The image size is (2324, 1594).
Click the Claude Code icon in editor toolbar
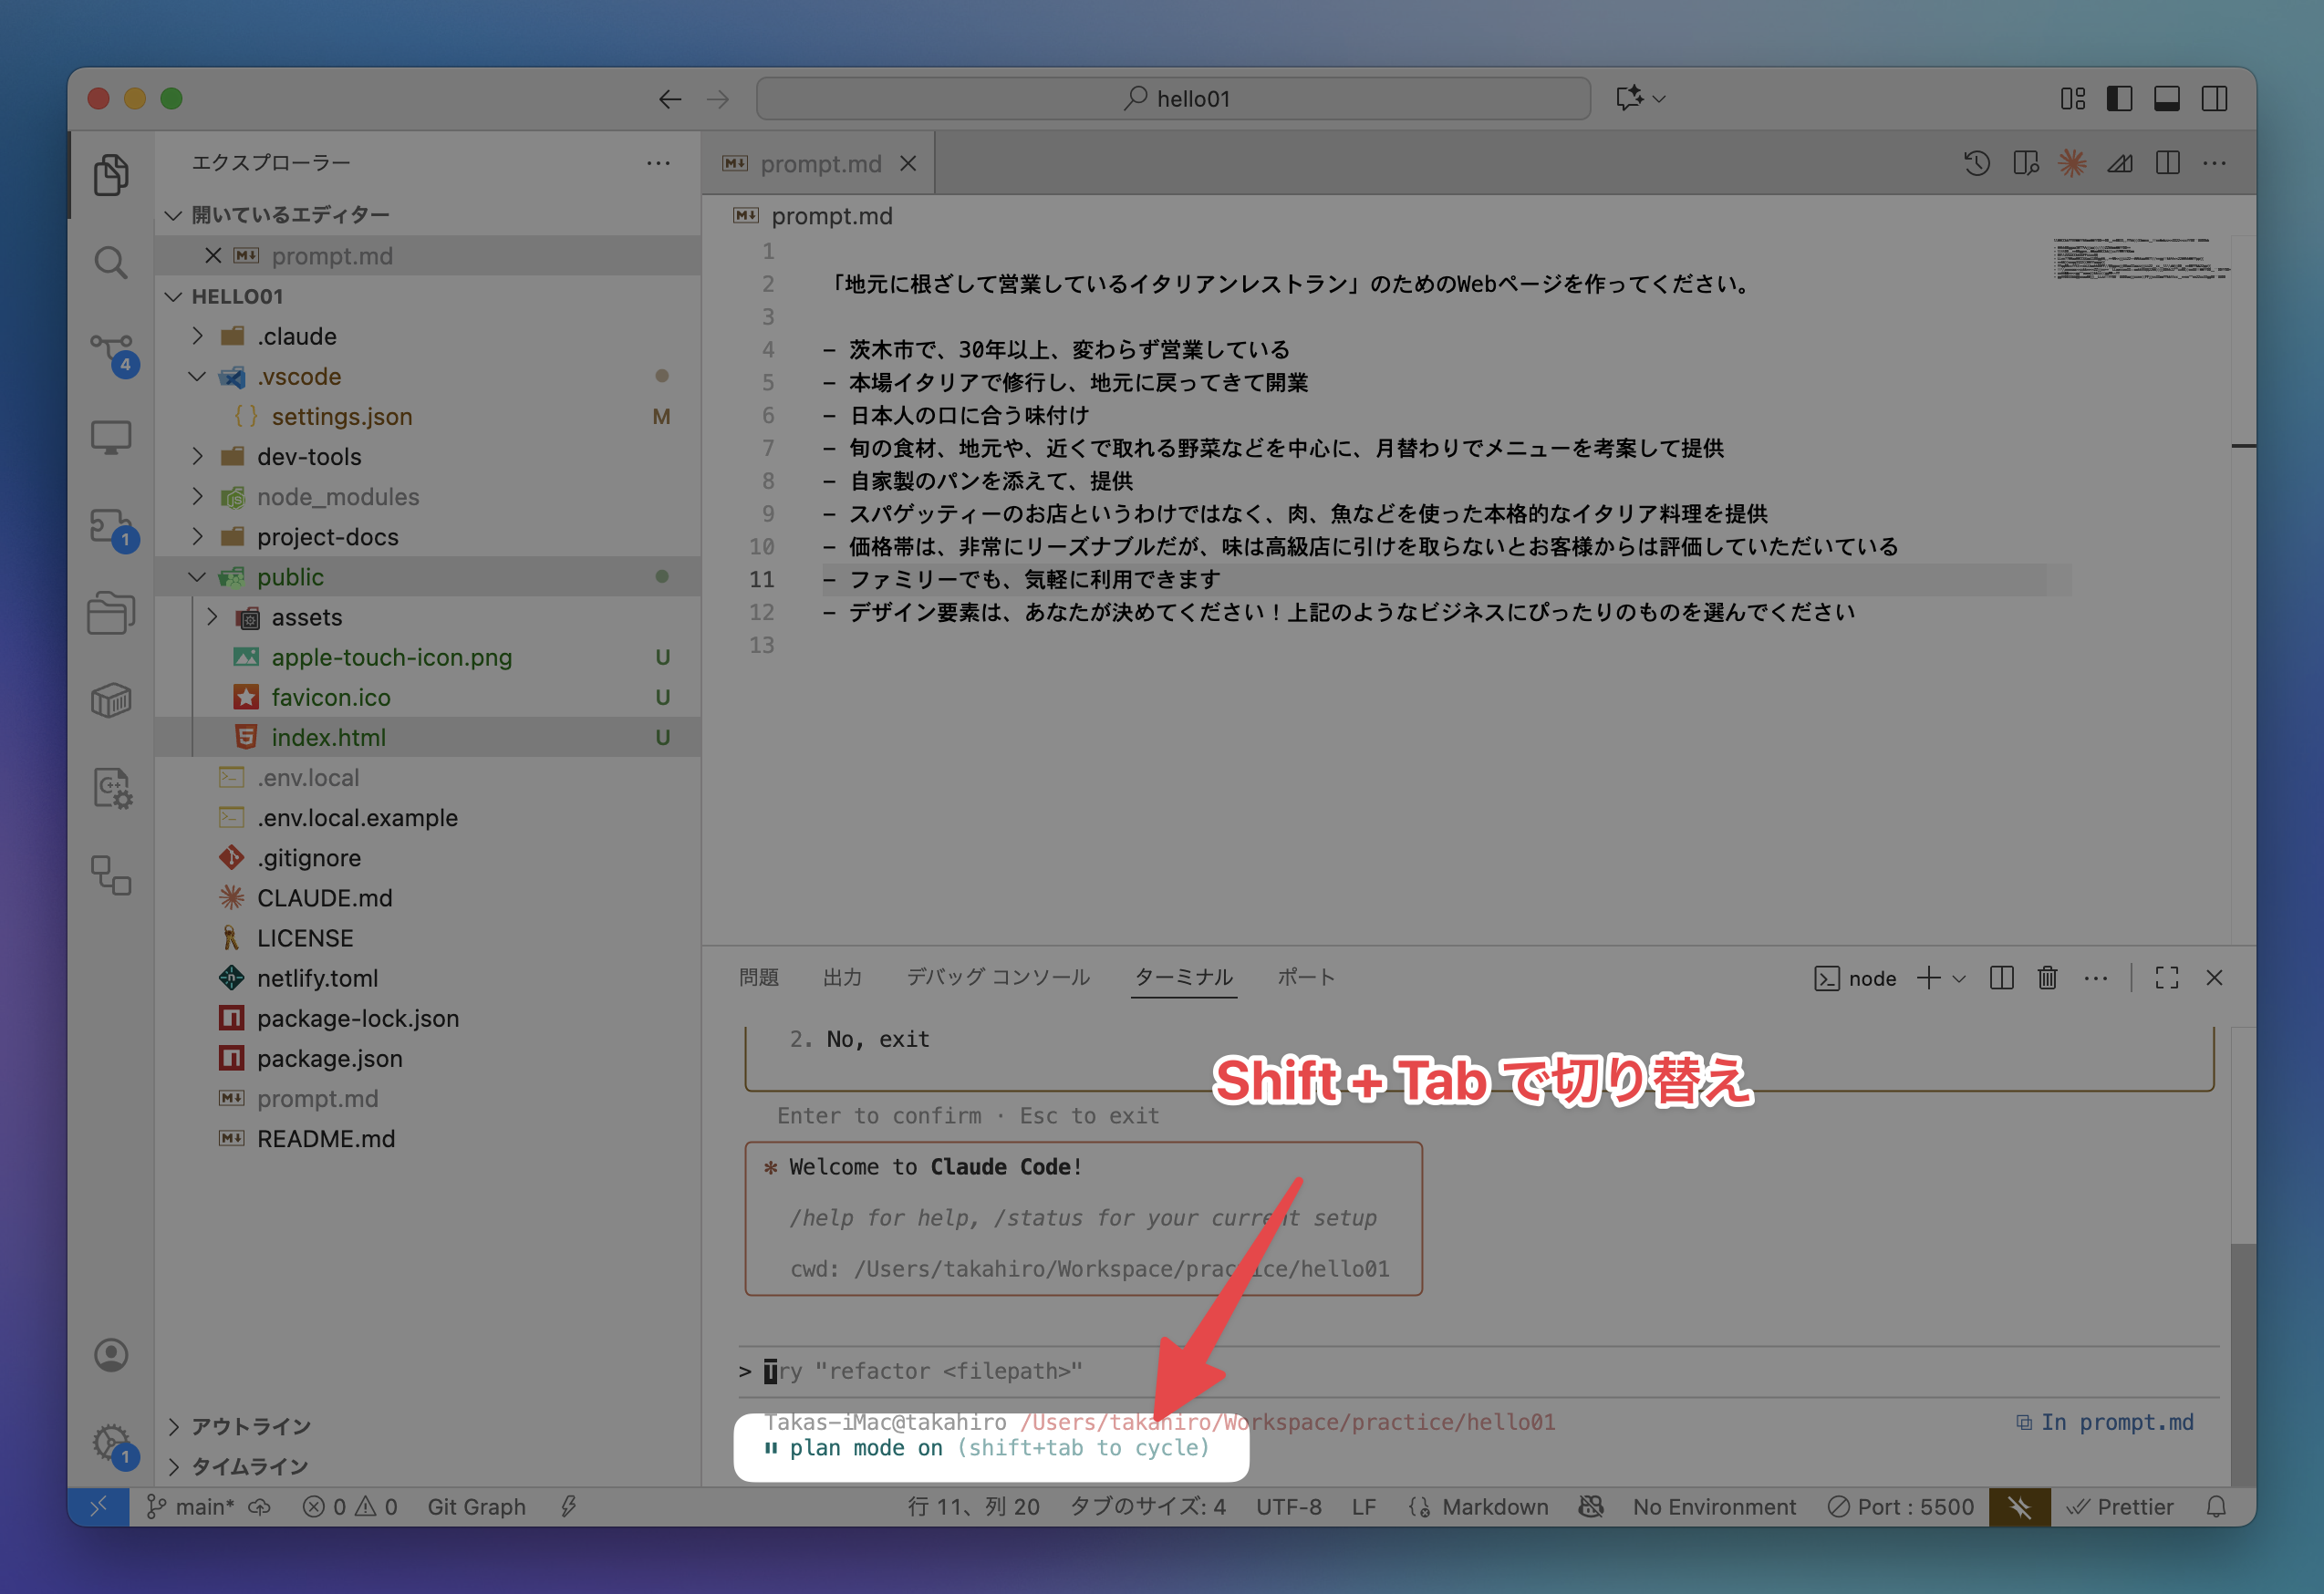[2071, 163]
